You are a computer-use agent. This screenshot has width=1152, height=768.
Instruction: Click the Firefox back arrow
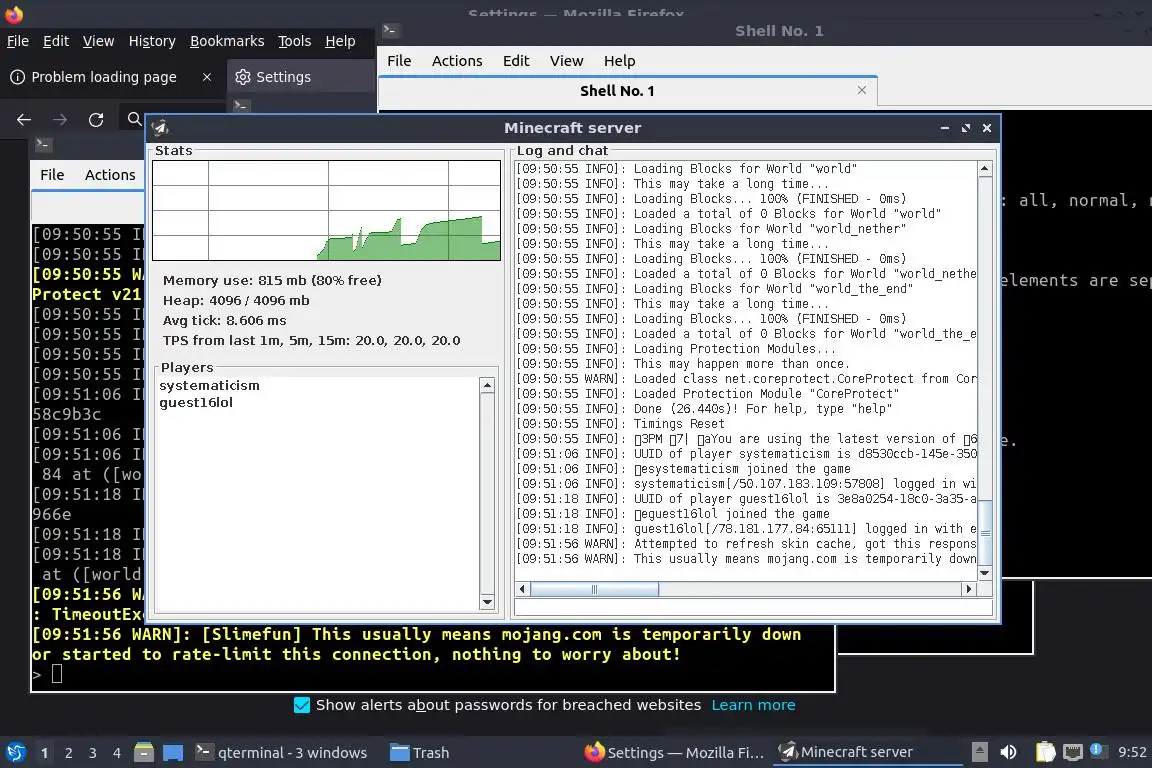click(24, 120)
